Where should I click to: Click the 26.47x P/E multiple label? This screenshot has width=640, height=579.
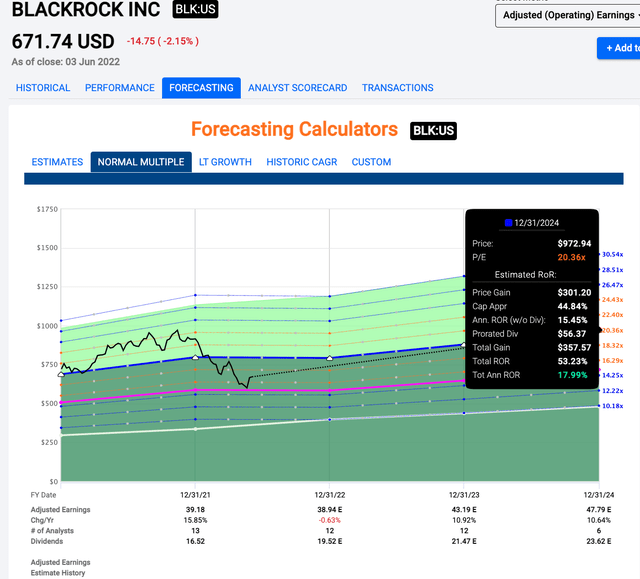(x=613, y=285)
